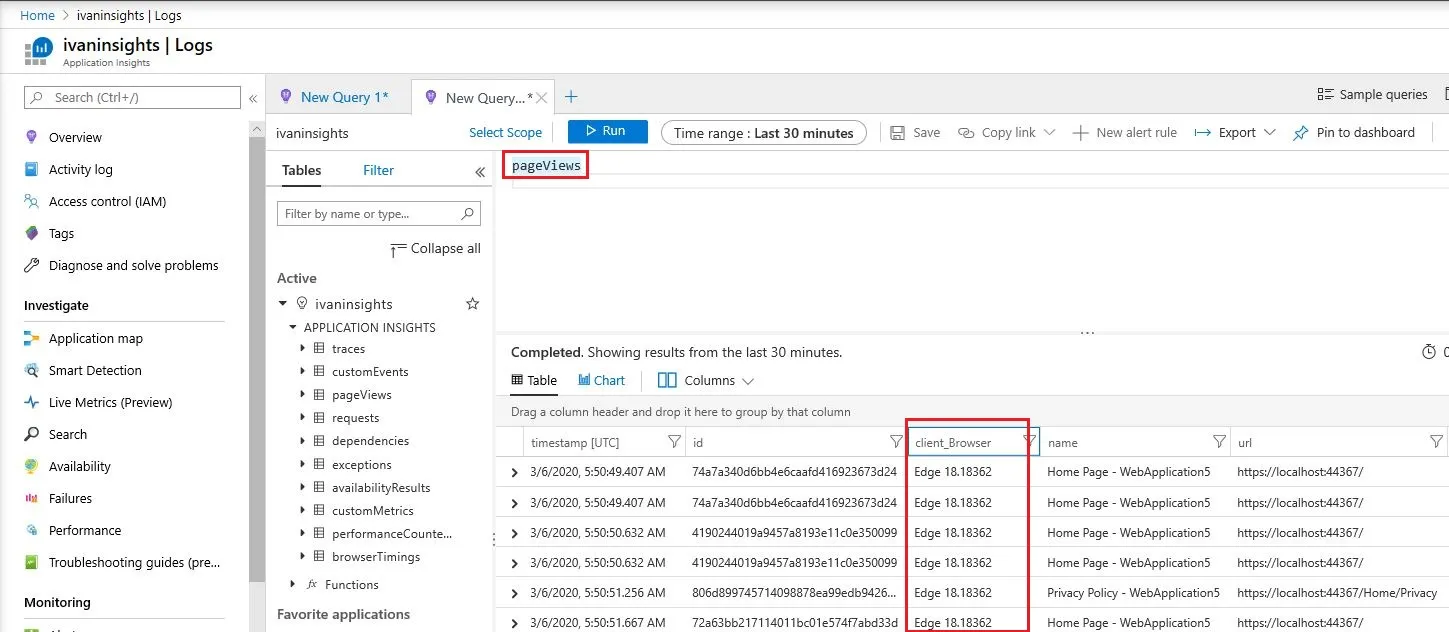Open Activity log in the sidebar
This screenshot has height=632, width=1449.
point(81,169)
